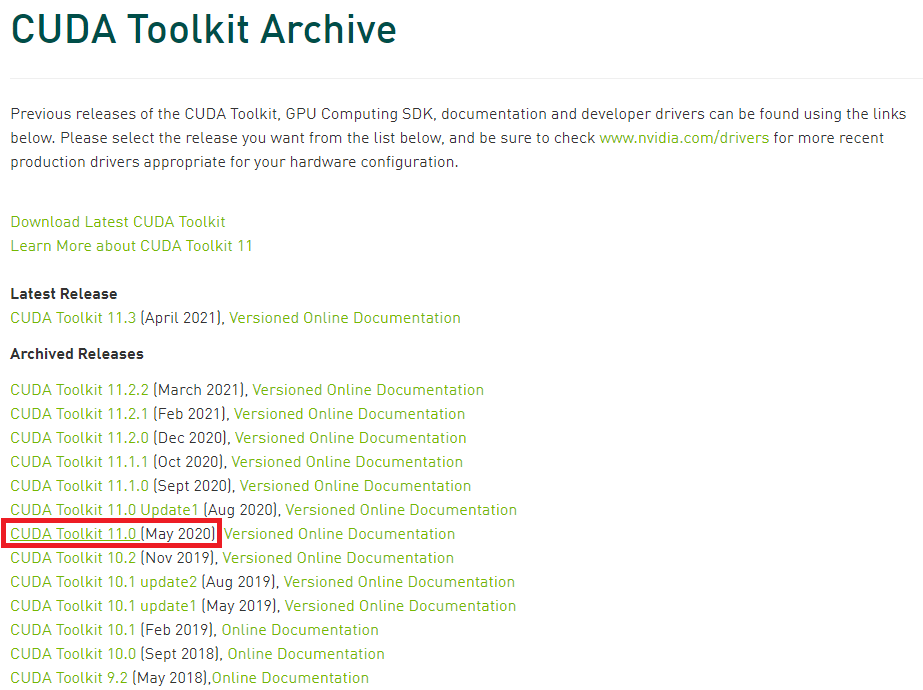Open documentation link for 11.2.2 March 2021
Viewport: 923px width, 690px height.
click(x=368, y=390)
